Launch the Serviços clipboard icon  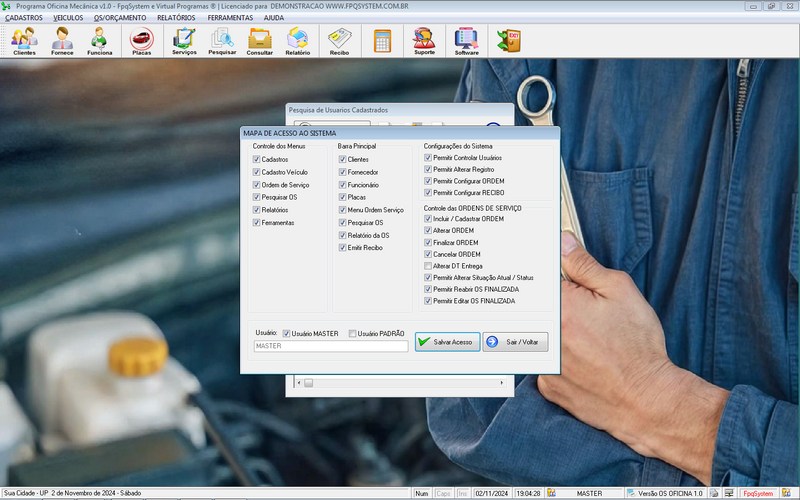click(x=184, y=40)
